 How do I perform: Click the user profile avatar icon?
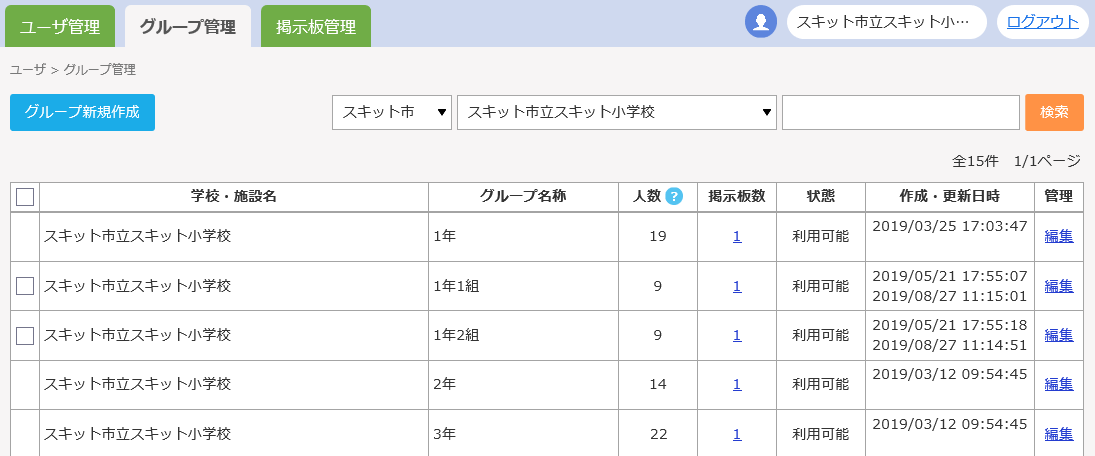coord(761,22)
